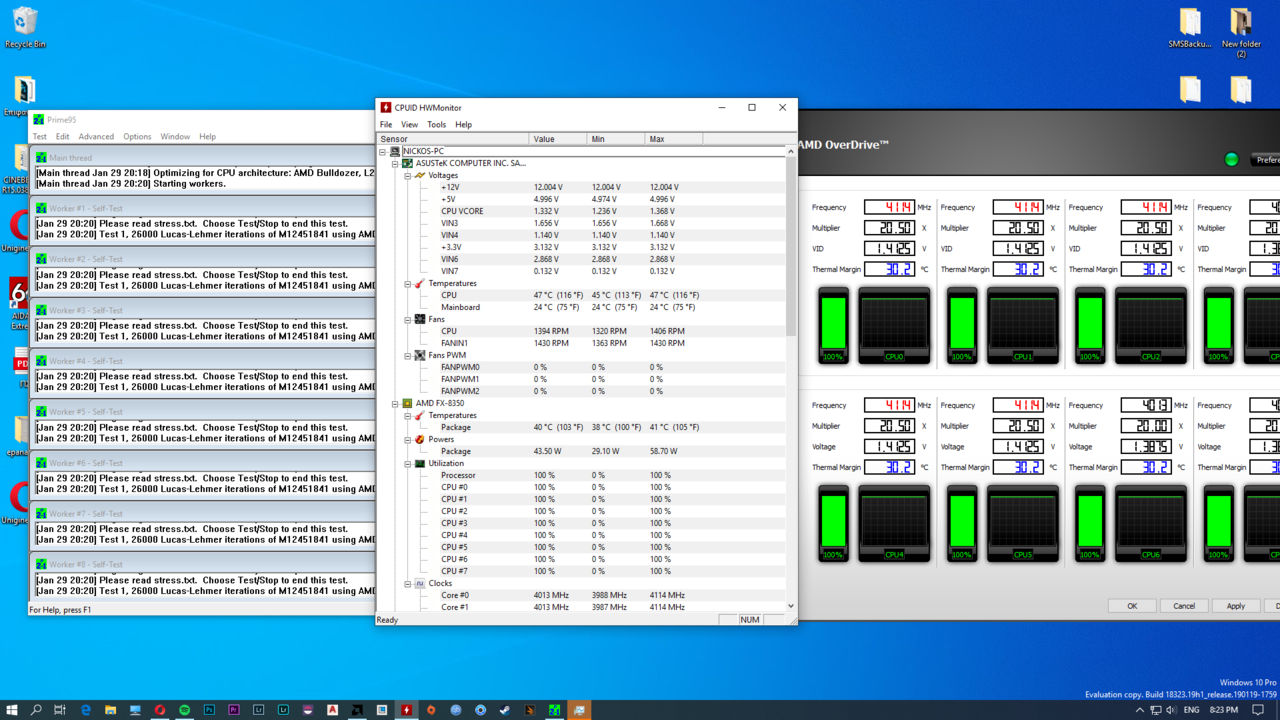Collapse the NICKOS-PC tree node
1280x720 pixels.
tap(383, 151)
